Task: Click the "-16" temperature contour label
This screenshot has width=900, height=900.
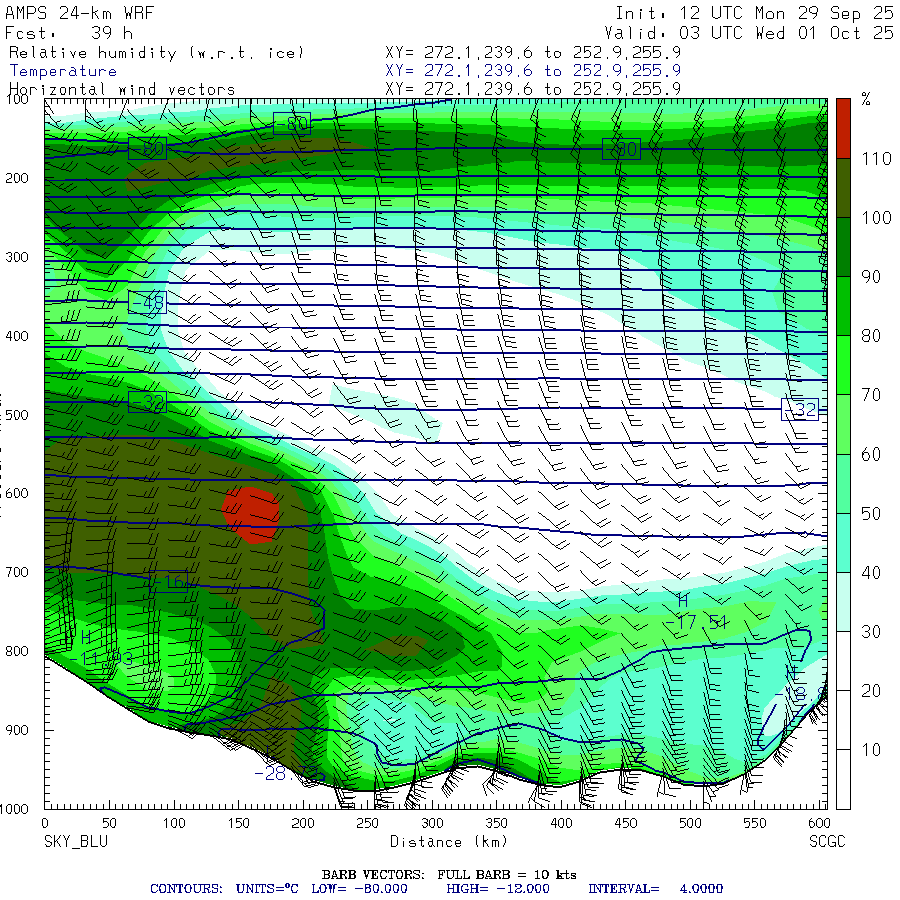Action: coord(169,582)
